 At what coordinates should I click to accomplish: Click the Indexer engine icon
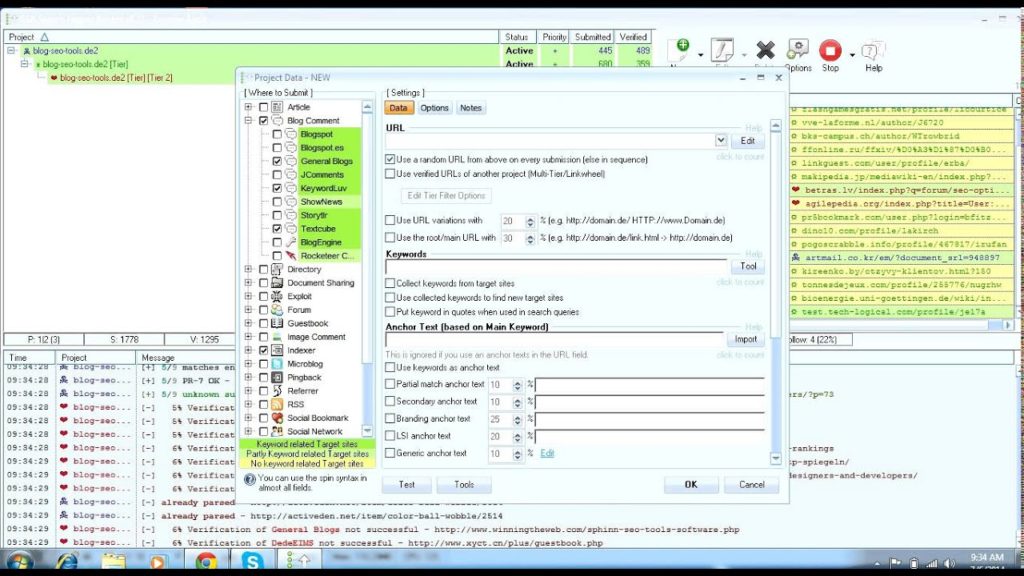pyautogui.click(x=277, y=350)
